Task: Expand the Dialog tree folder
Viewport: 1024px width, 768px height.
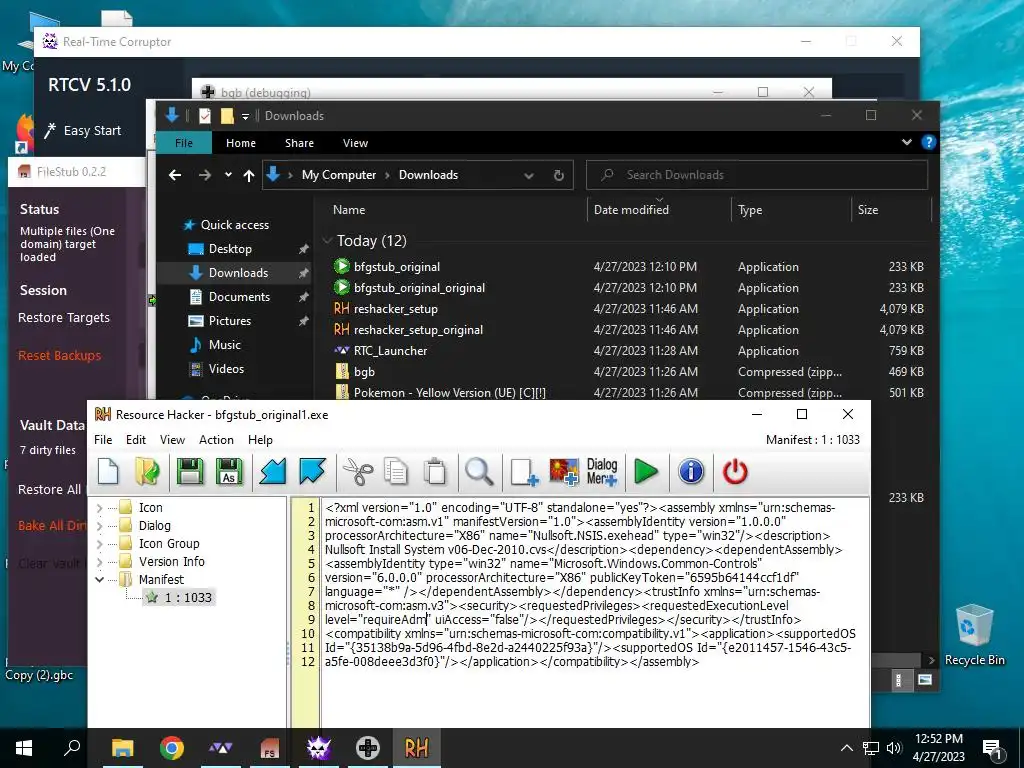Action: [x=99, y=526]
